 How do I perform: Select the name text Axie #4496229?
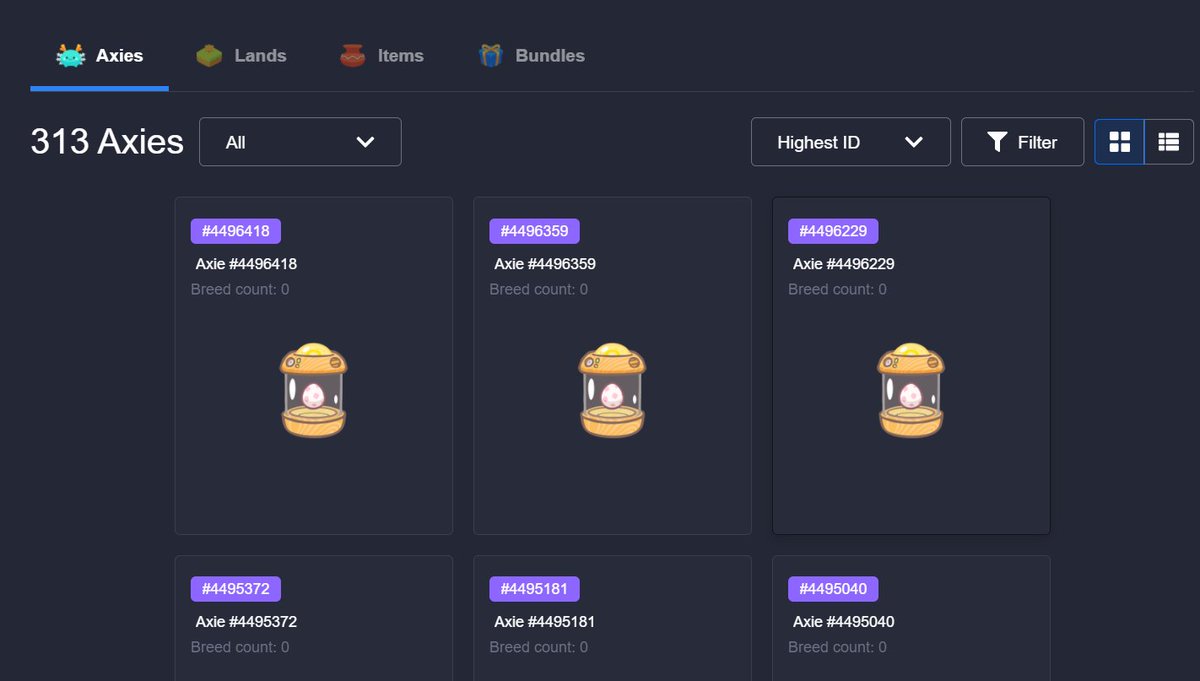click(844, 264)
